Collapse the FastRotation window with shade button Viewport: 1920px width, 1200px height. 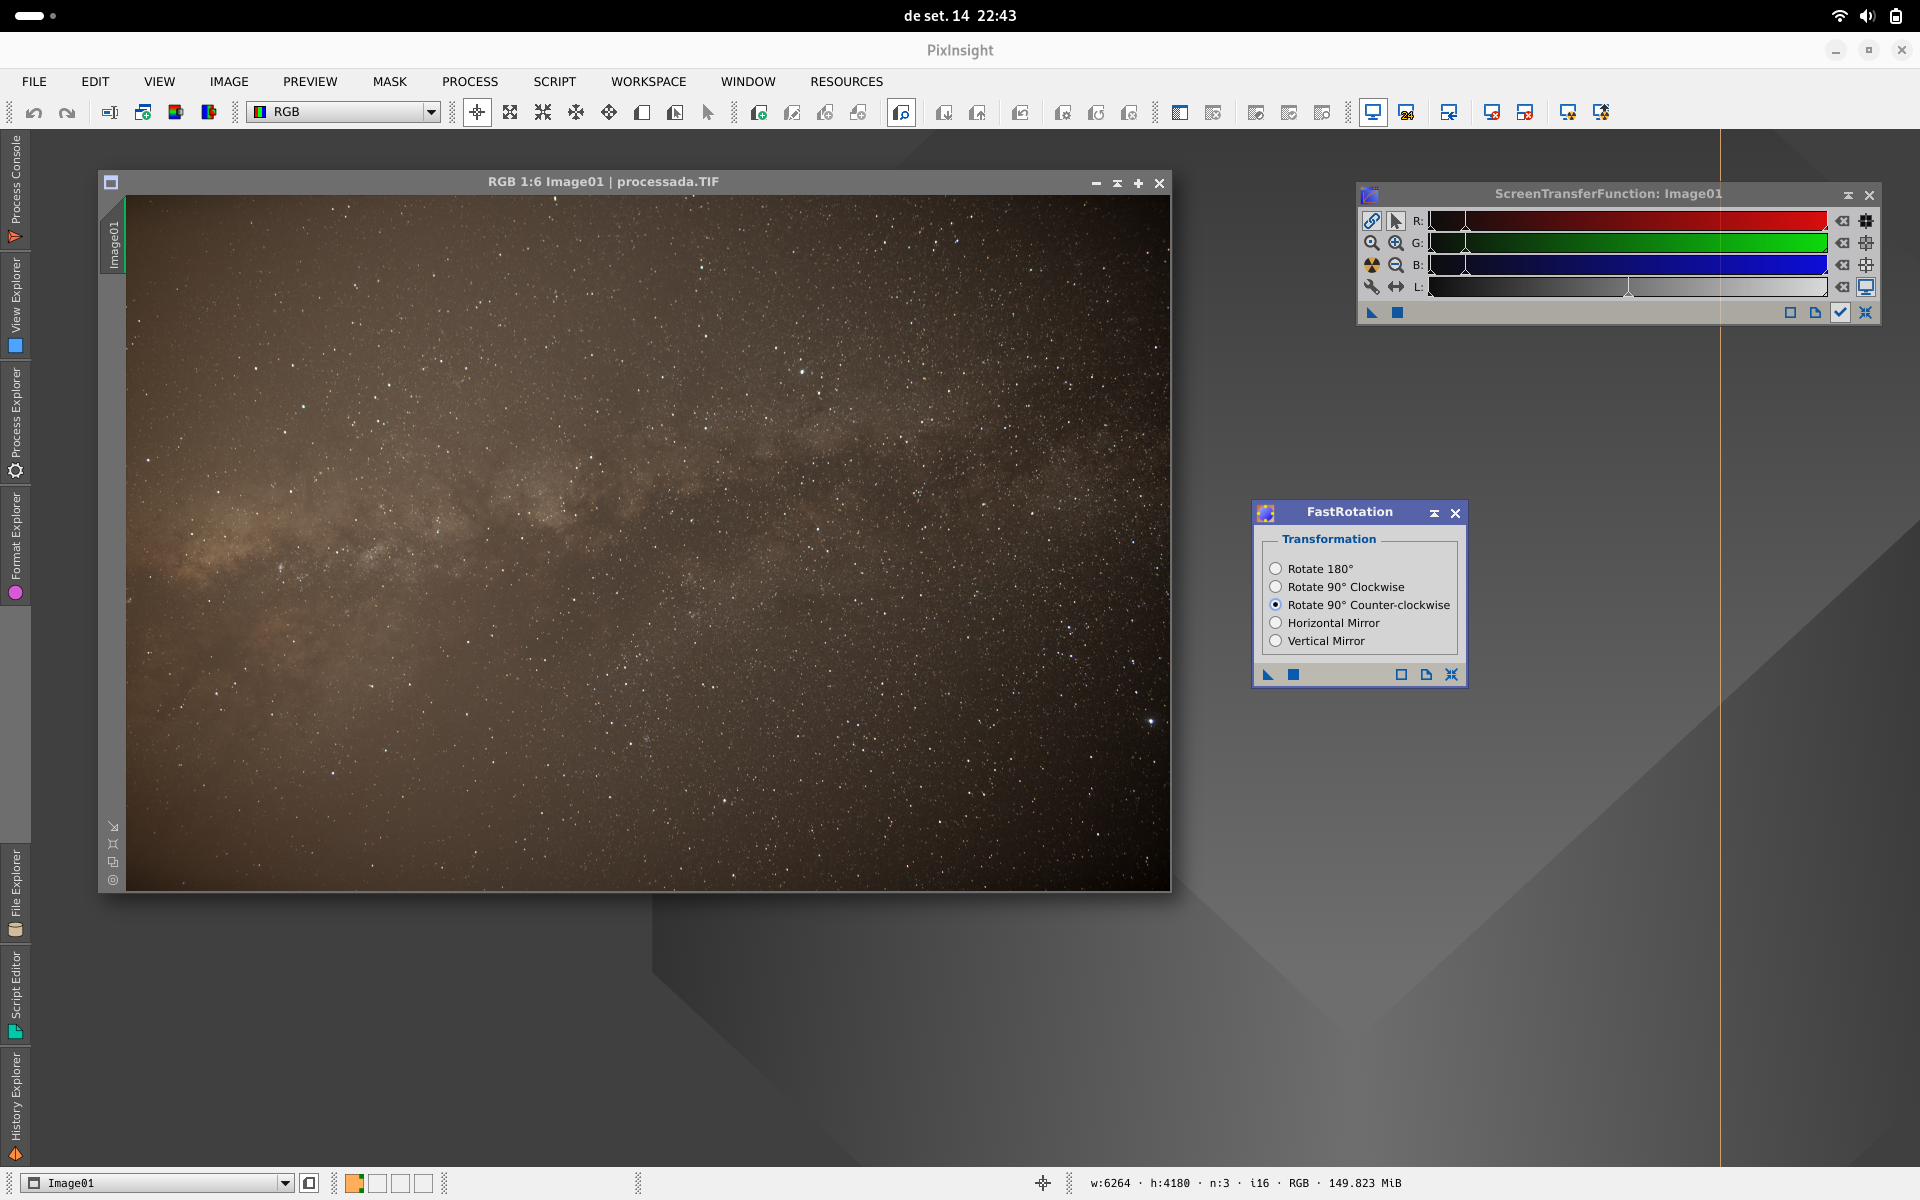coord(1434,513)
